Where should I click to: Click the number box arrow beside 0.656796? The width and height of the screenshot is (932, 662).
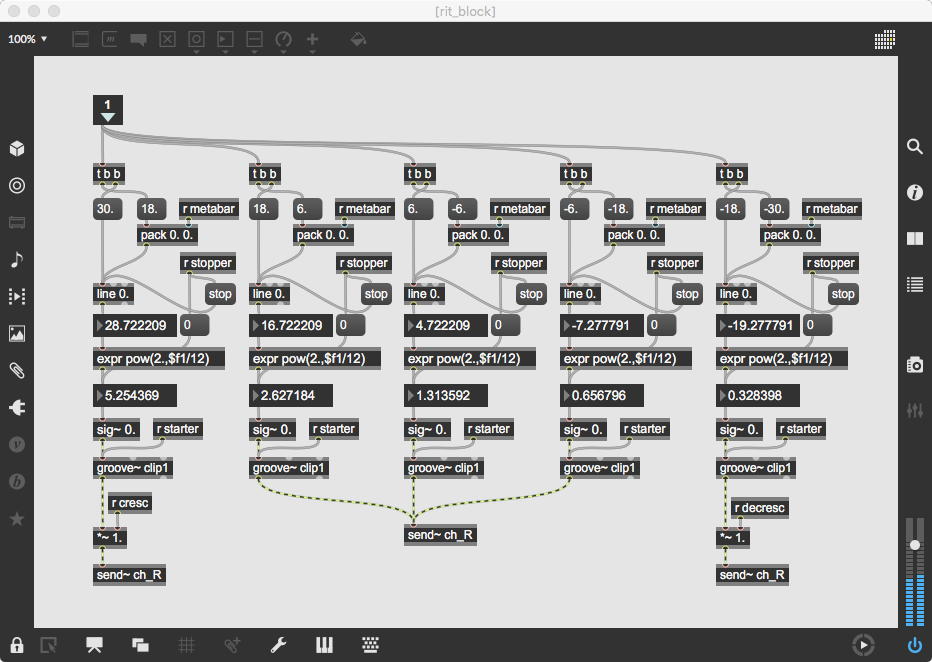click(566, 395)
